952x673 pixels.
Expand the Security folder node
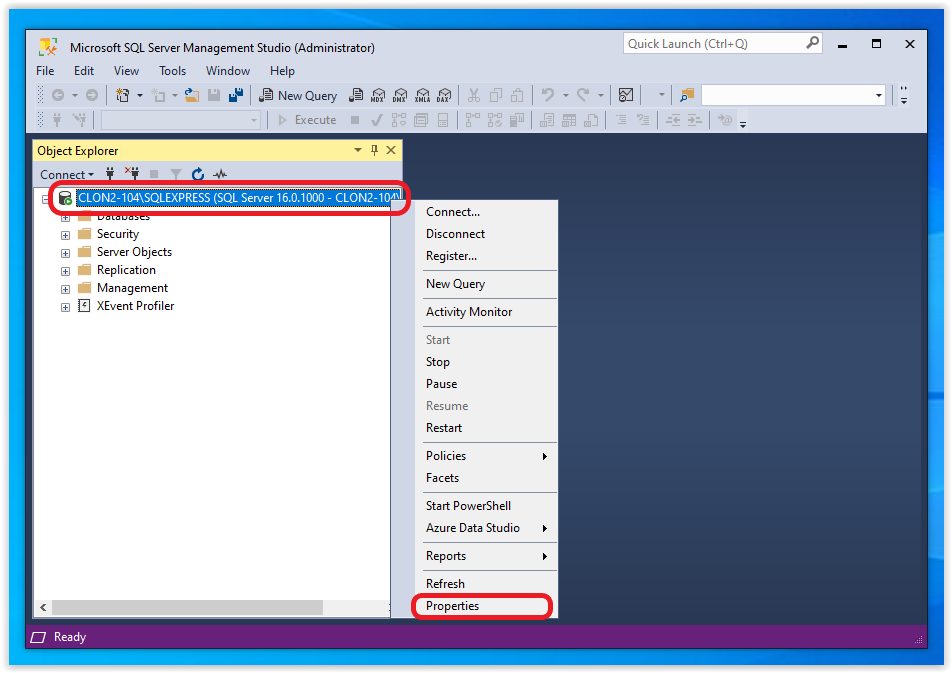[66, 235]
